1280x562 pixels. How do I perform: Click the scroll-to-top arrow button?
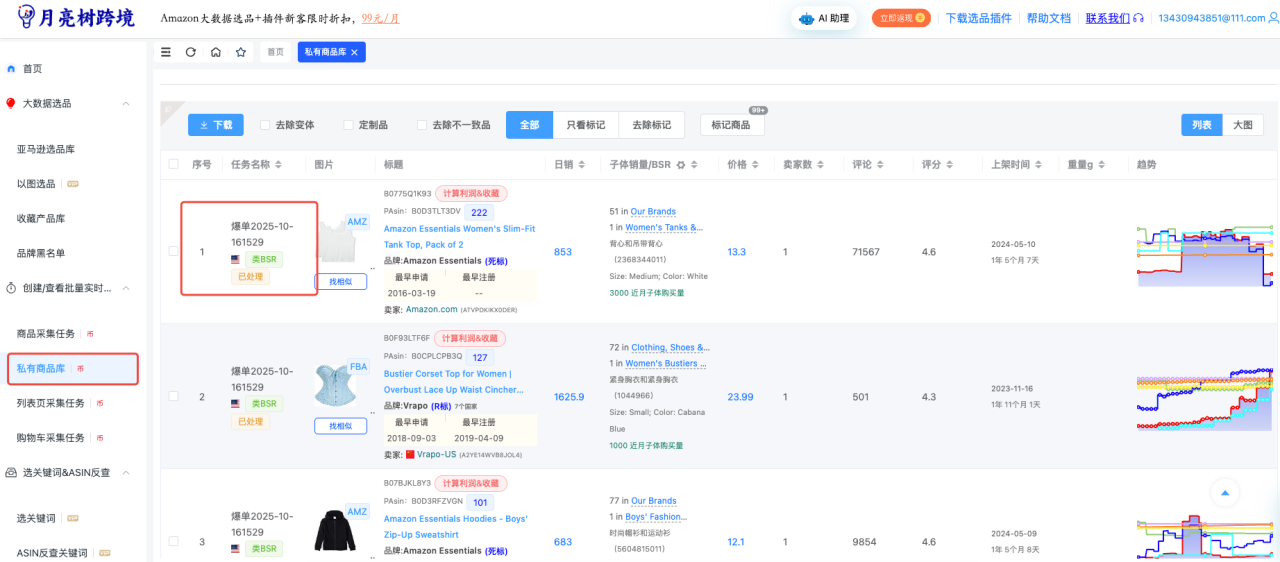1224,492
